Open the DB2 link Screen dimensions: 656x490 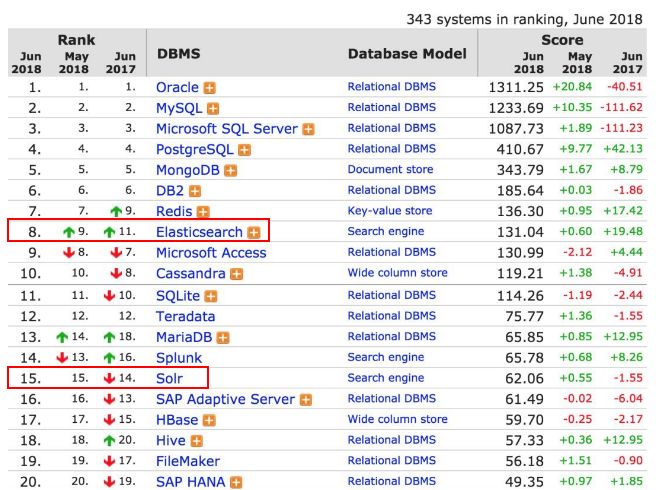click(170, 191)
